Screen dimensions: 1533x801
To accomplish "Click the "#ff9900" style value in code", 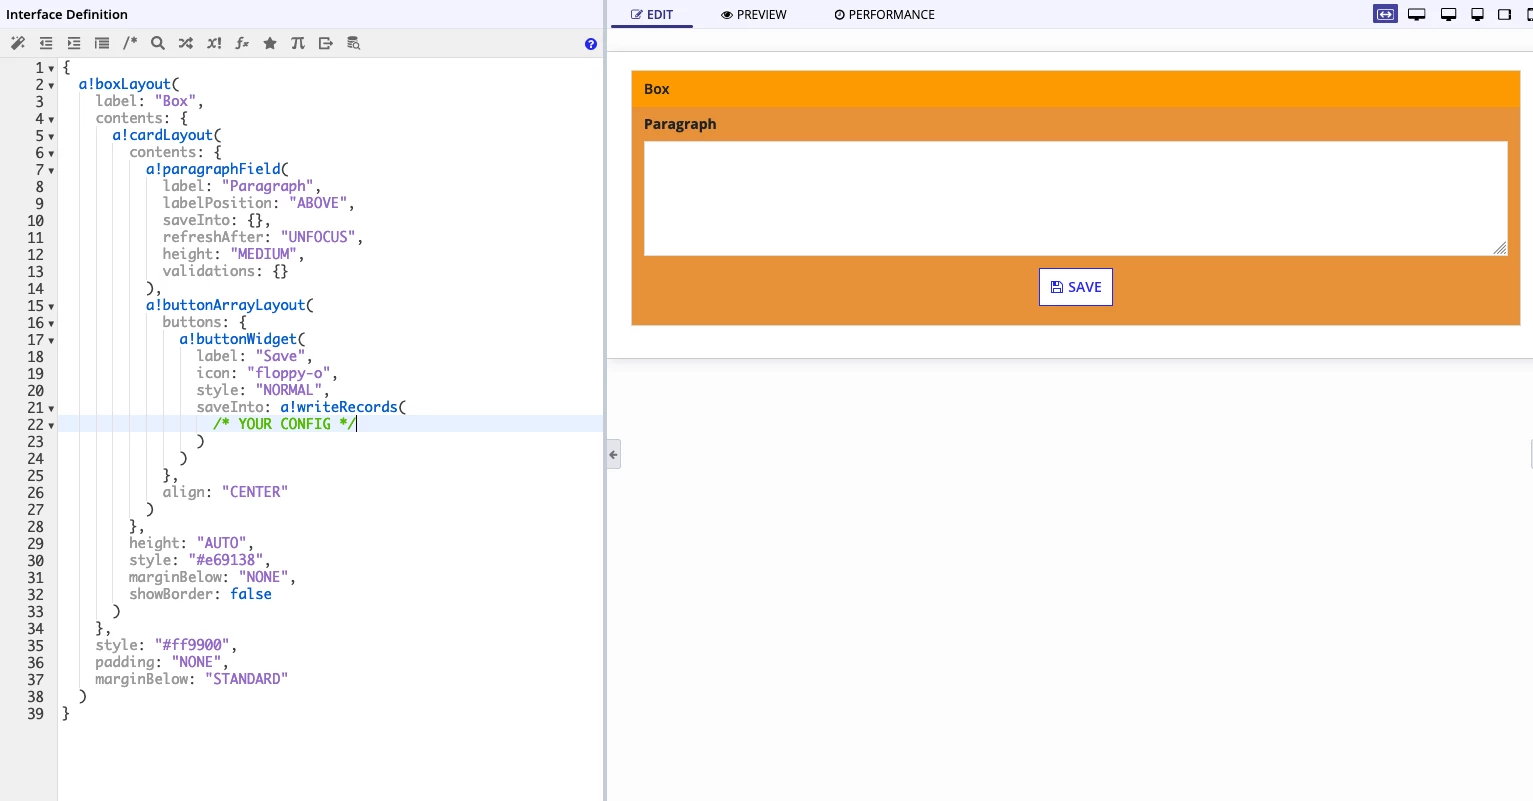I will pos(194,645).
